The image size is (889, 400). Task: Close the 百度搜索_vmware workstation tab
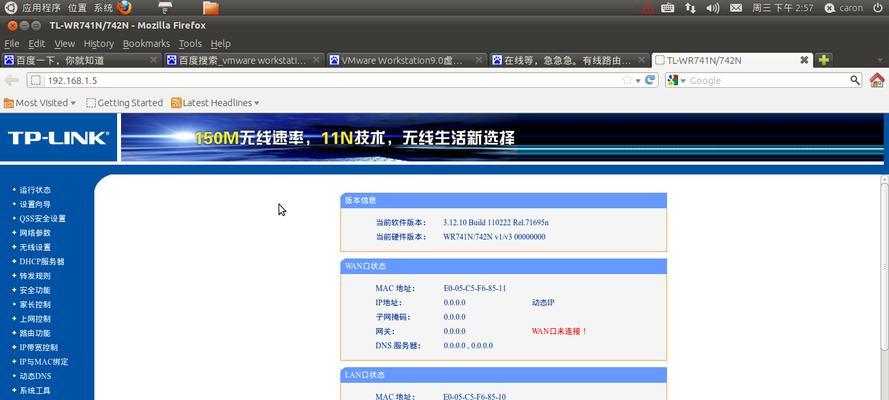[316, 59]
